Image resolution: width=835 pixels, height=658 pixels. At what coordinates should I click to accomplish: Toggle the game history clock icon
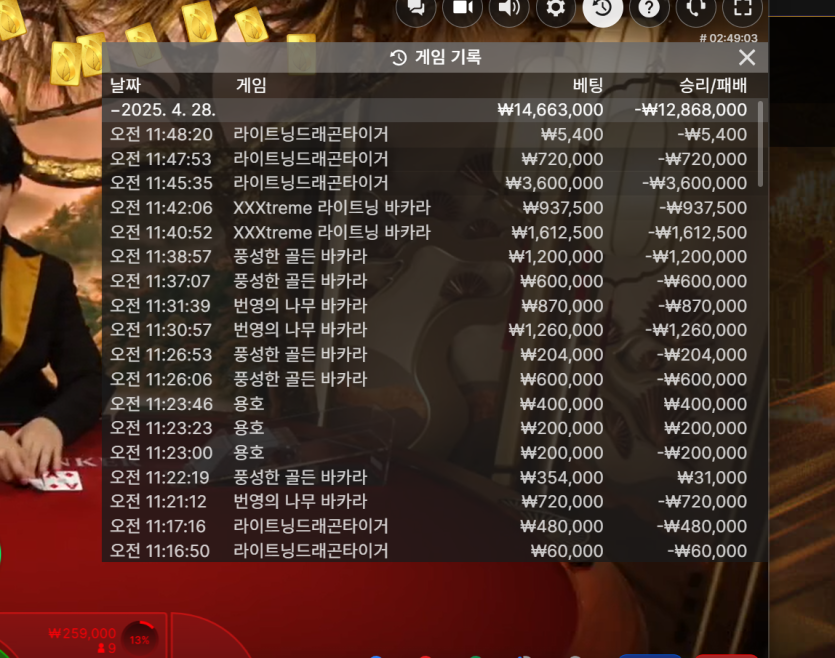pyautogui.click(x=603, y=8)
